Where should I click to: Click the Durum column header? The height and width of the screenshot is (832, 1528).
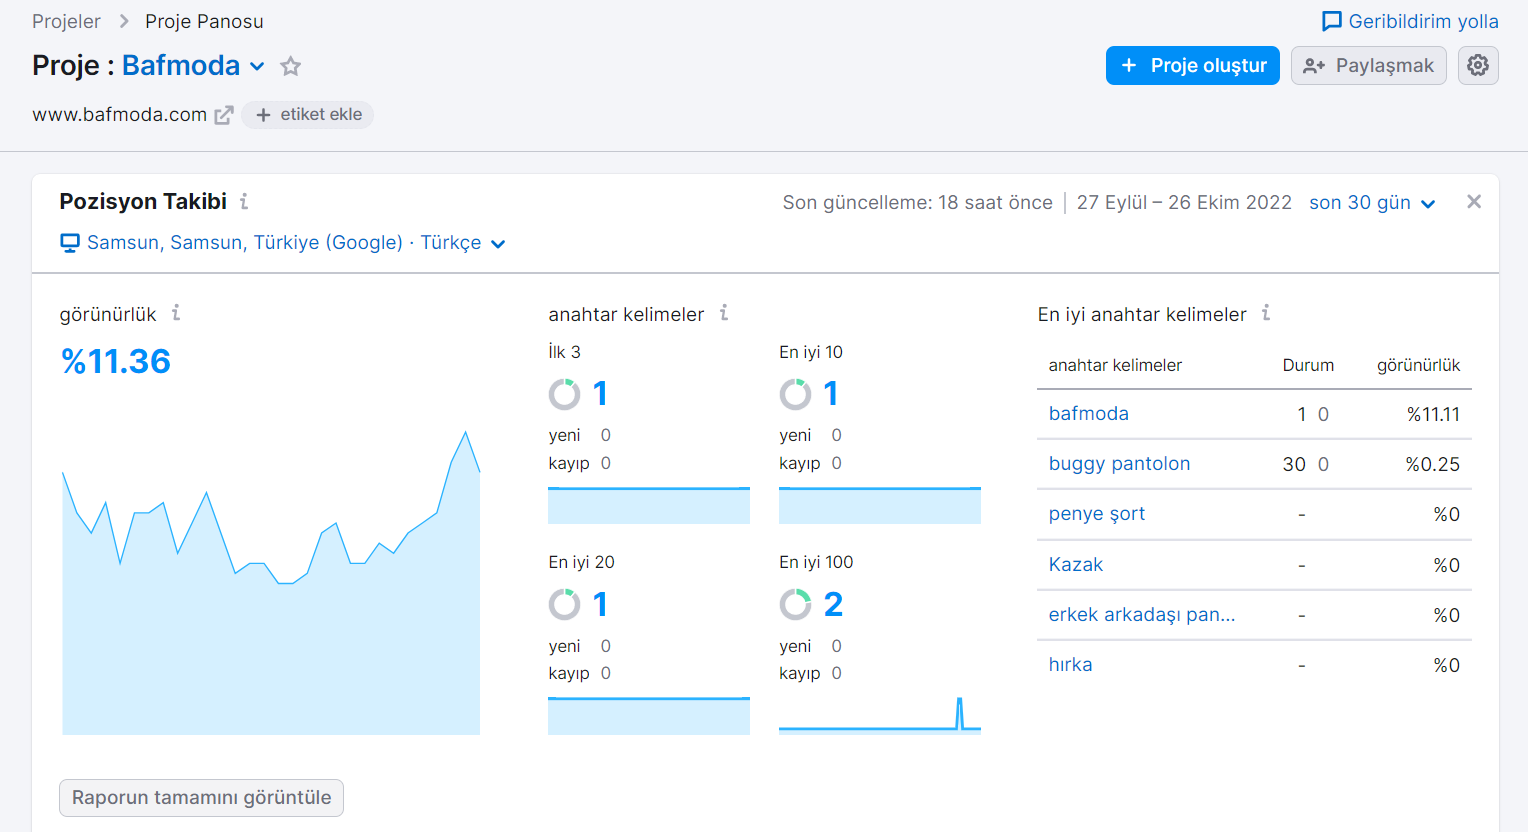1308,365
